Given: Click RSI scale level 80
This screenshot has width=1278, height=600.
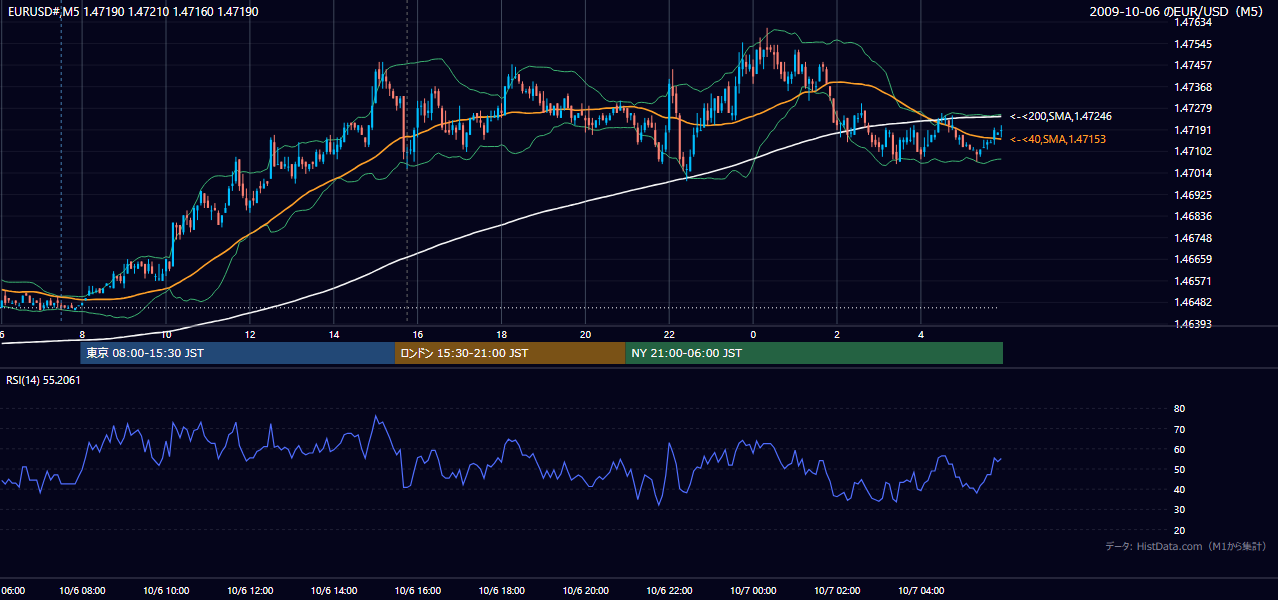Looking at the screenshot, I should 1179,409.
